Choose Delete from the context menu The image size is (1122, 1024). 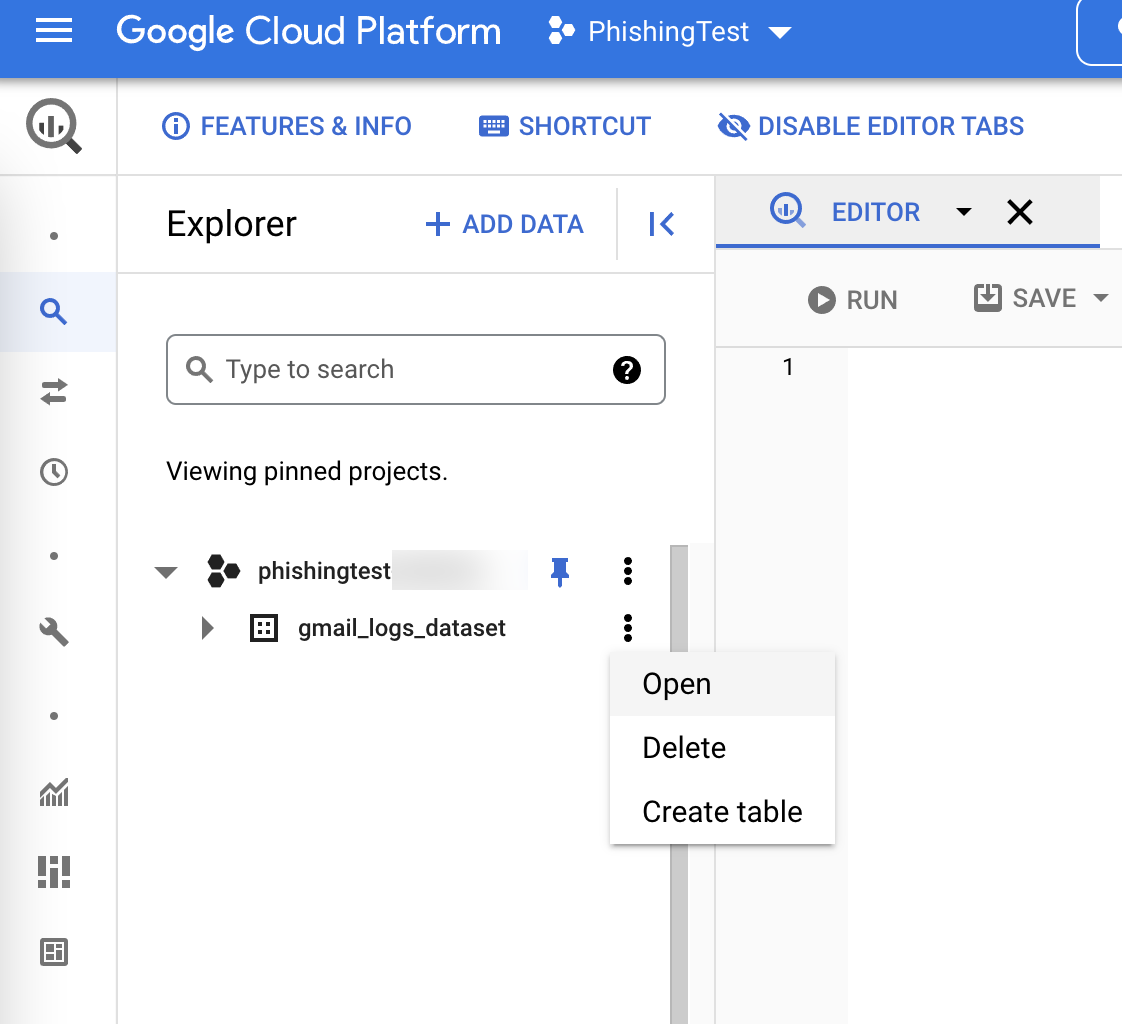(x=722, y=748)
